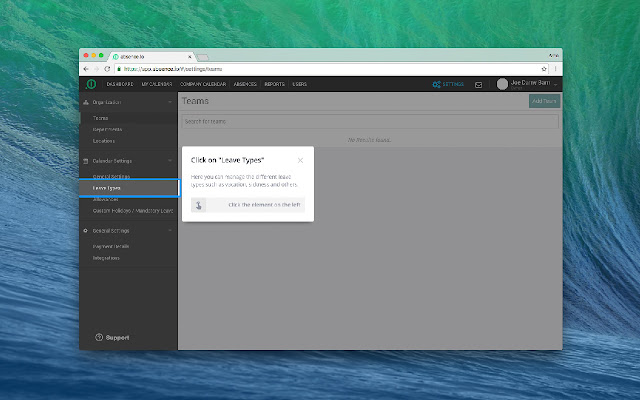Click the Add Team button
The width and height of the screenshot is (640, 400).
click(x=544, y=101)
